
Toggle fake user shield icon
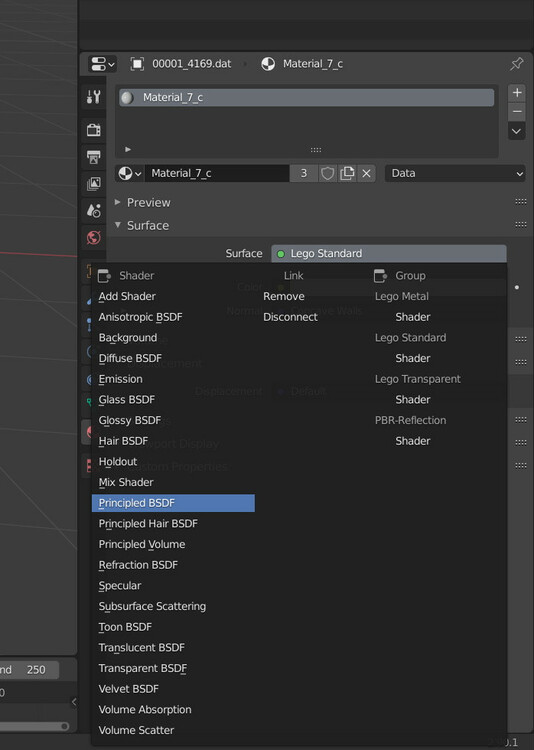(x=327, y=173)
